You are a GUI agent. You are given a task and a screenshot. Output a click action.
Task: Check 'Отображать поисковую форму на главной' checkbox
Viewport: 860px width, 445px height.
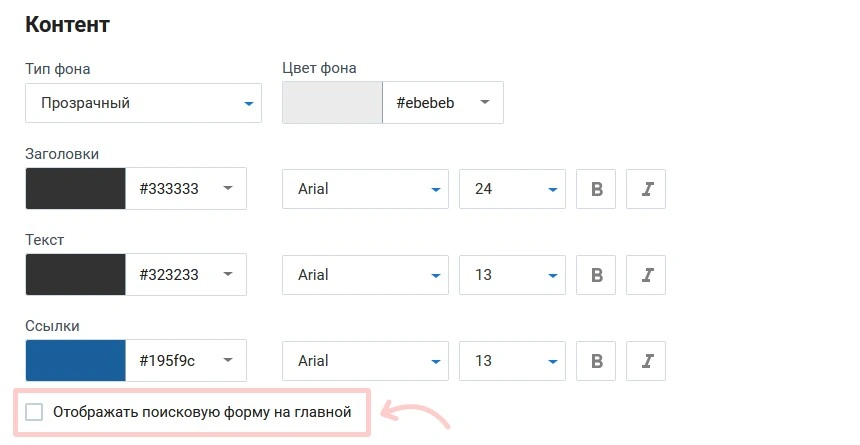[x=35, y=412]
